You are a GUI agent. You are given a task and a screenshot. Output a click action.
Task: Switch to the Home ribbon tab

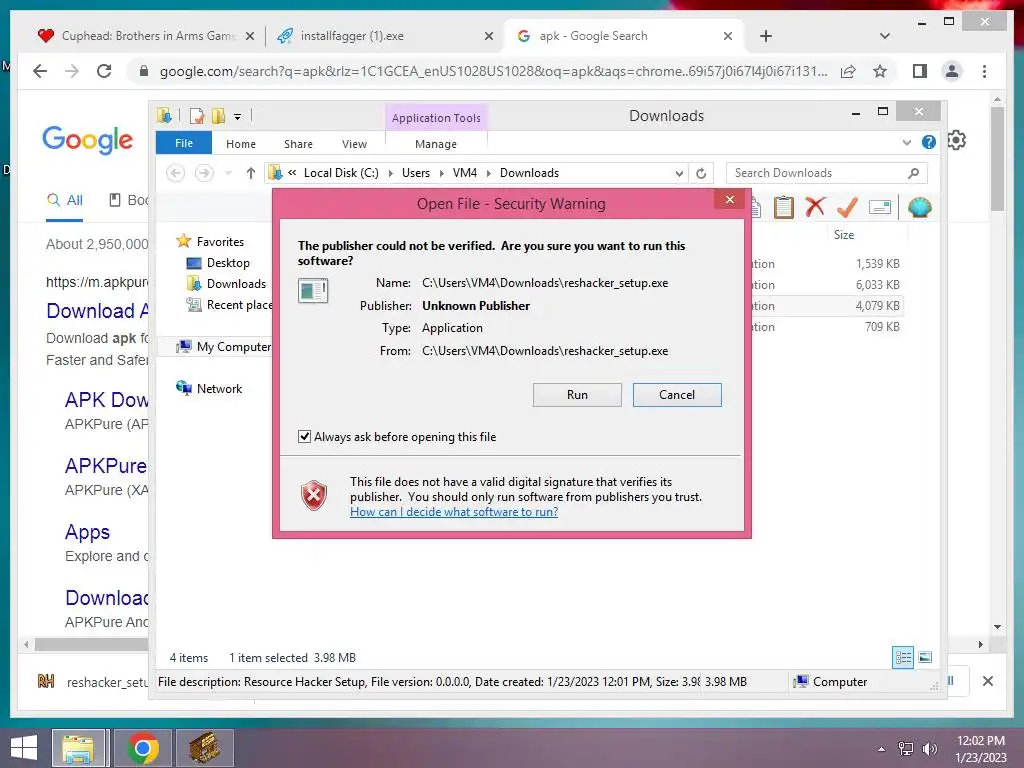[240, 144]
